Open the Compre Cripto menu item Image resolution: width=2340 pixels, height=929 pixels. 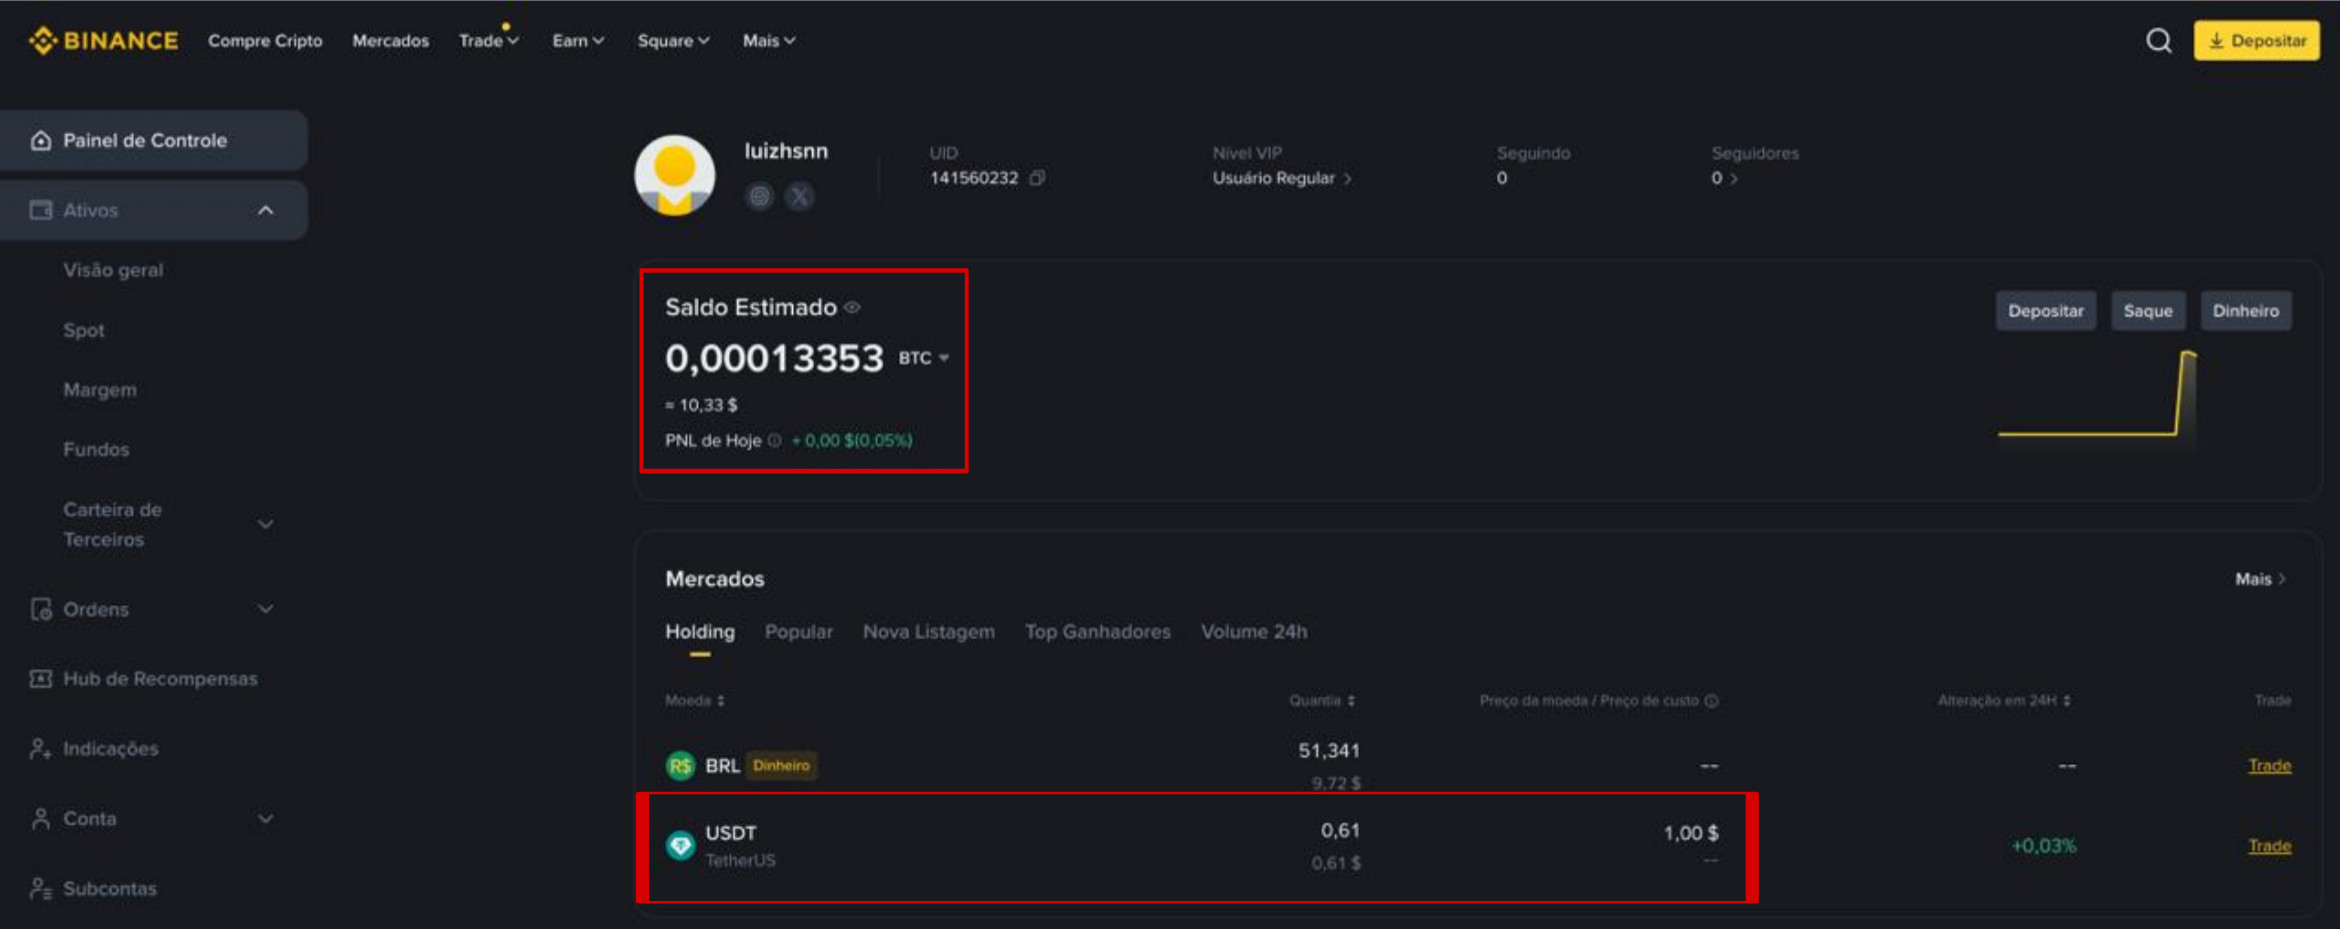(265, 41)
